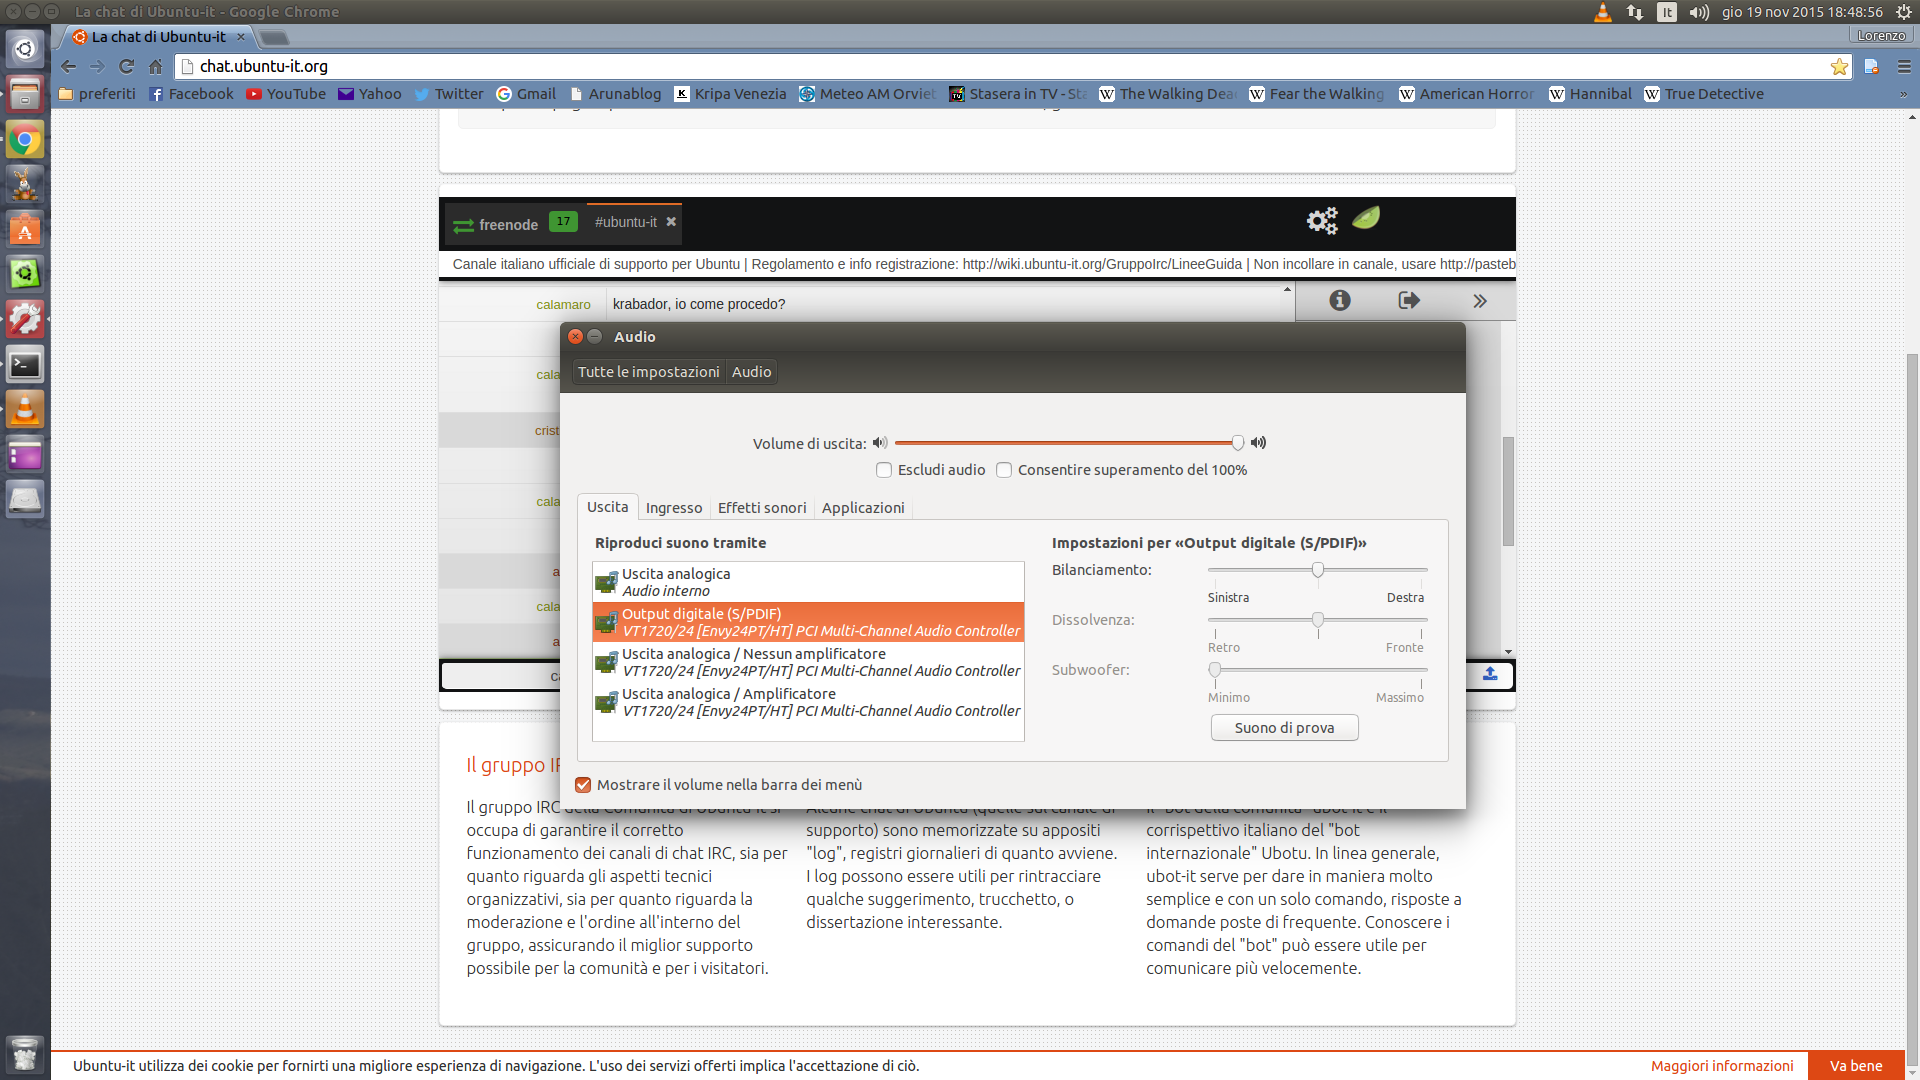Click the green leaf icon in the chat header

[x=1366, y=218]
